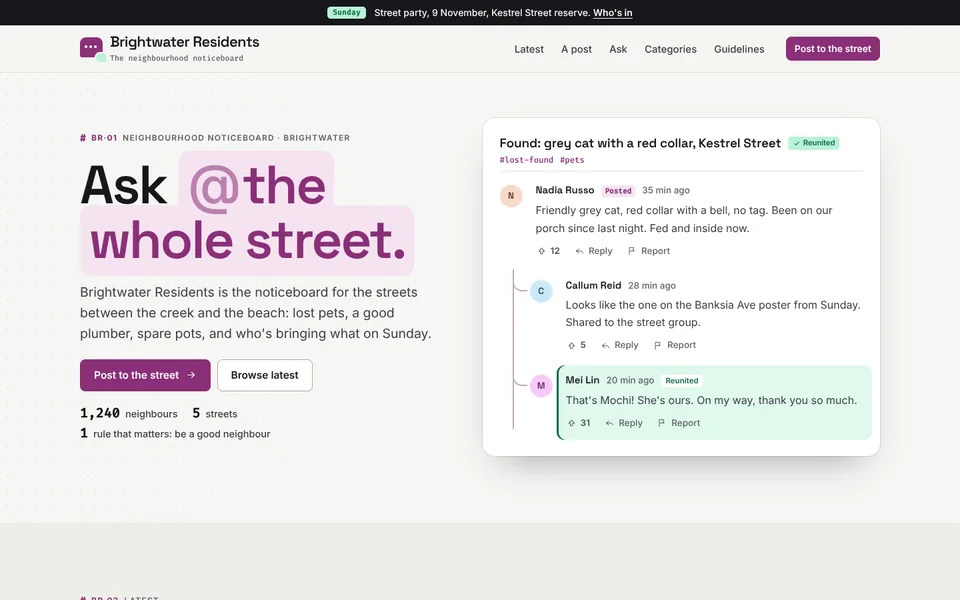Follow the Who's in banner link

[612, 13]
